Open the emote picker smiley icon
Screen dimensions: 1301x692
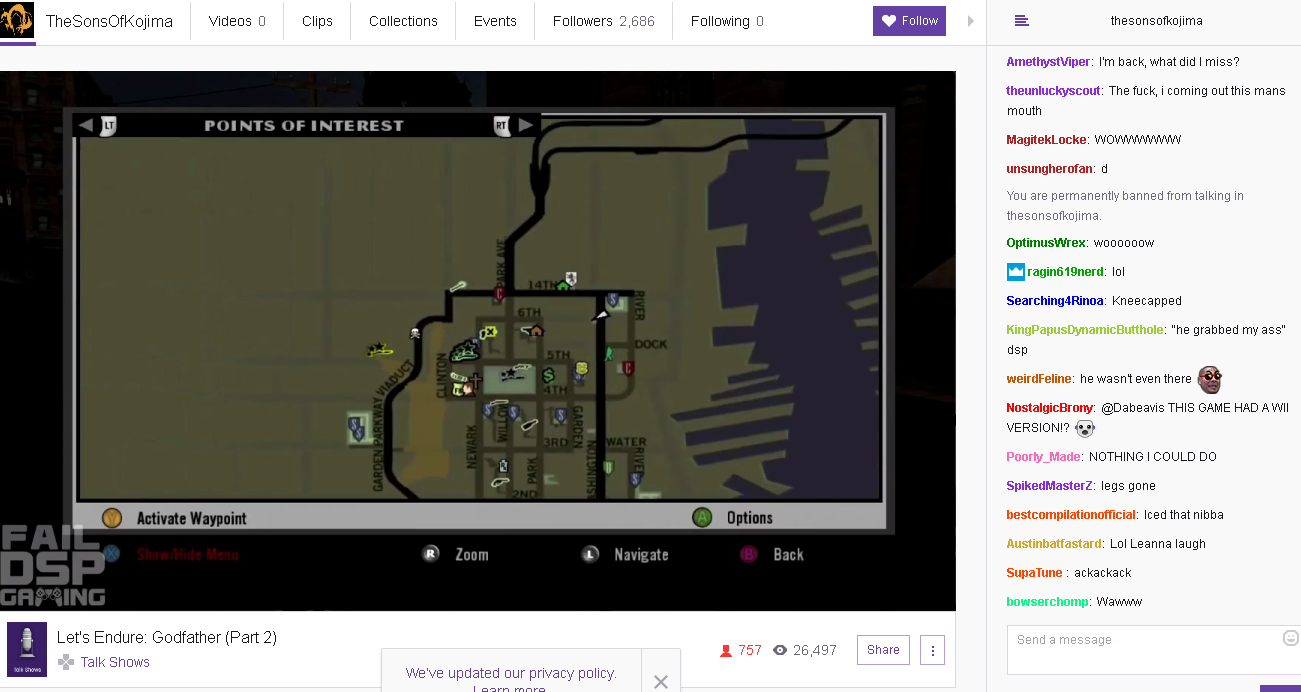pyautogui.click(x=1290, y=638)
